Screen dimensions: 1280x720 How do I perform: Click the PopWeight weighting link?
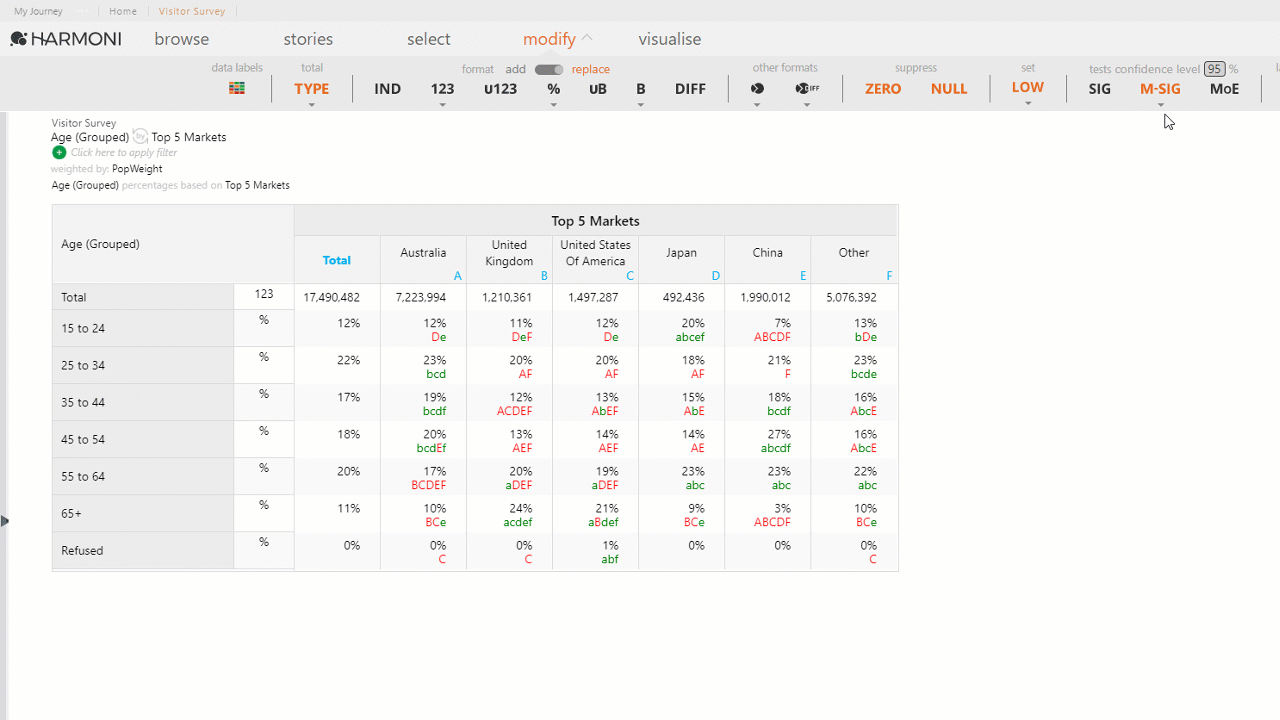click(x=137, y=169)
